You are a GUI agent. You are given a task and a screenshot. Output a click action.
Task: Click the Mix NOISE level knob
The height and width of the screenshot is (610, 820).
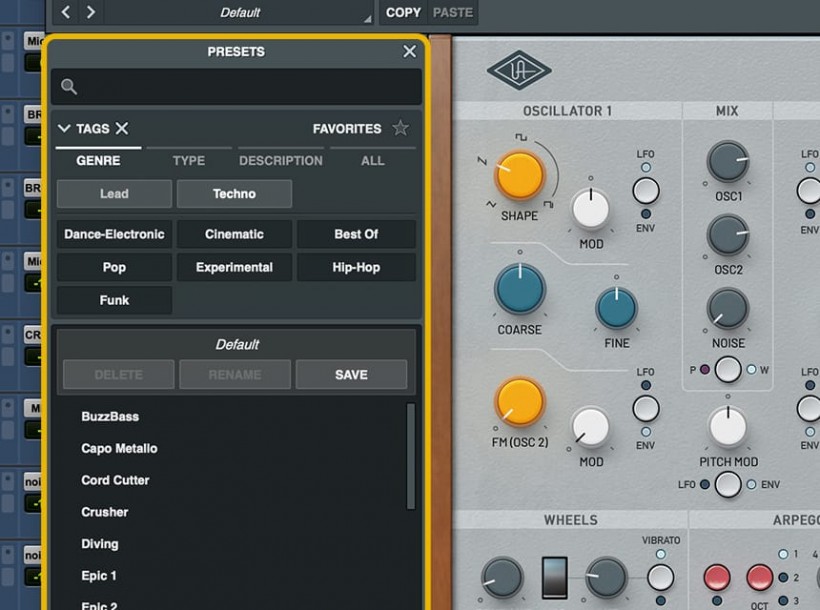tap(728, 309)
